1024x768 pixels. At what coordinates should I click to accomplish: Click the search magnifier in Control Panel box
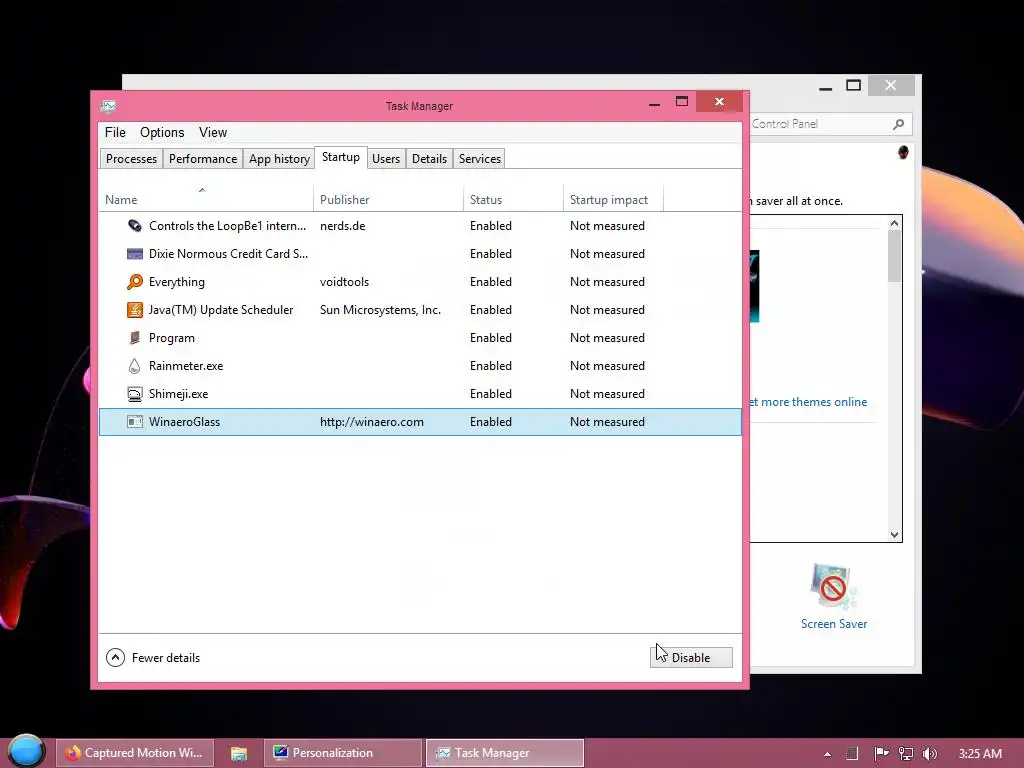click(x=899, y=124)
